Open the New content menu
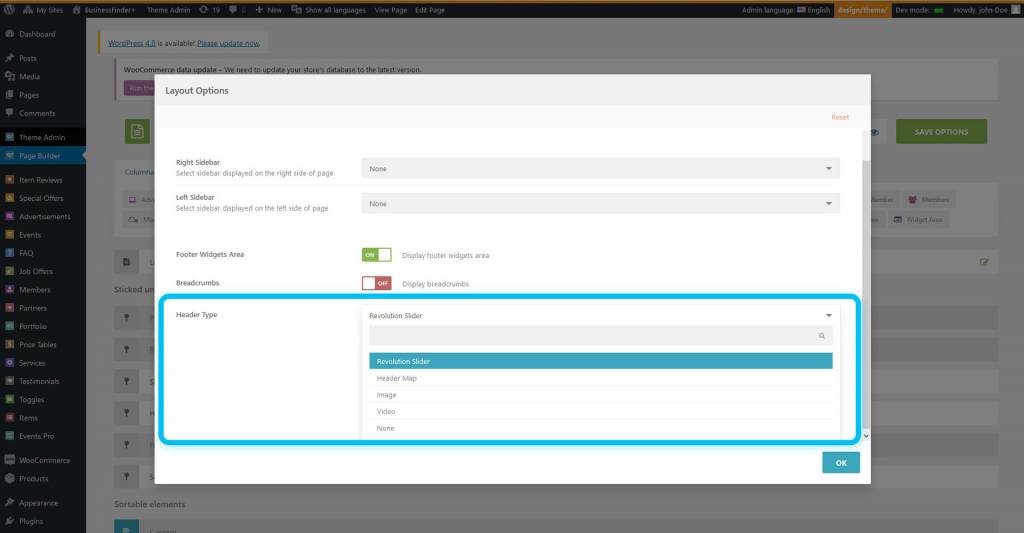 tap(268, 10)
